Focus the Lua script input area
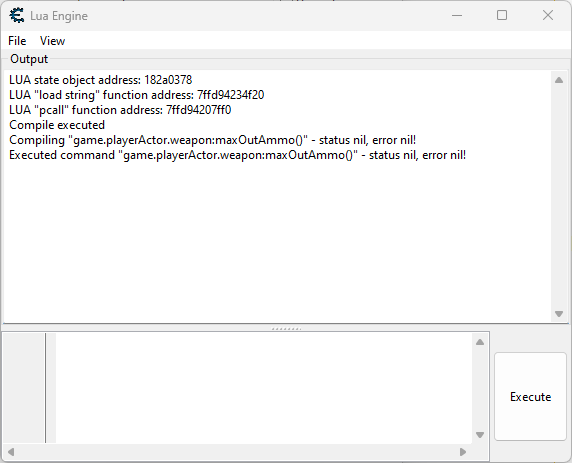Image resolution: width=572 pixels, height=463 pixels. click(264, 388)
